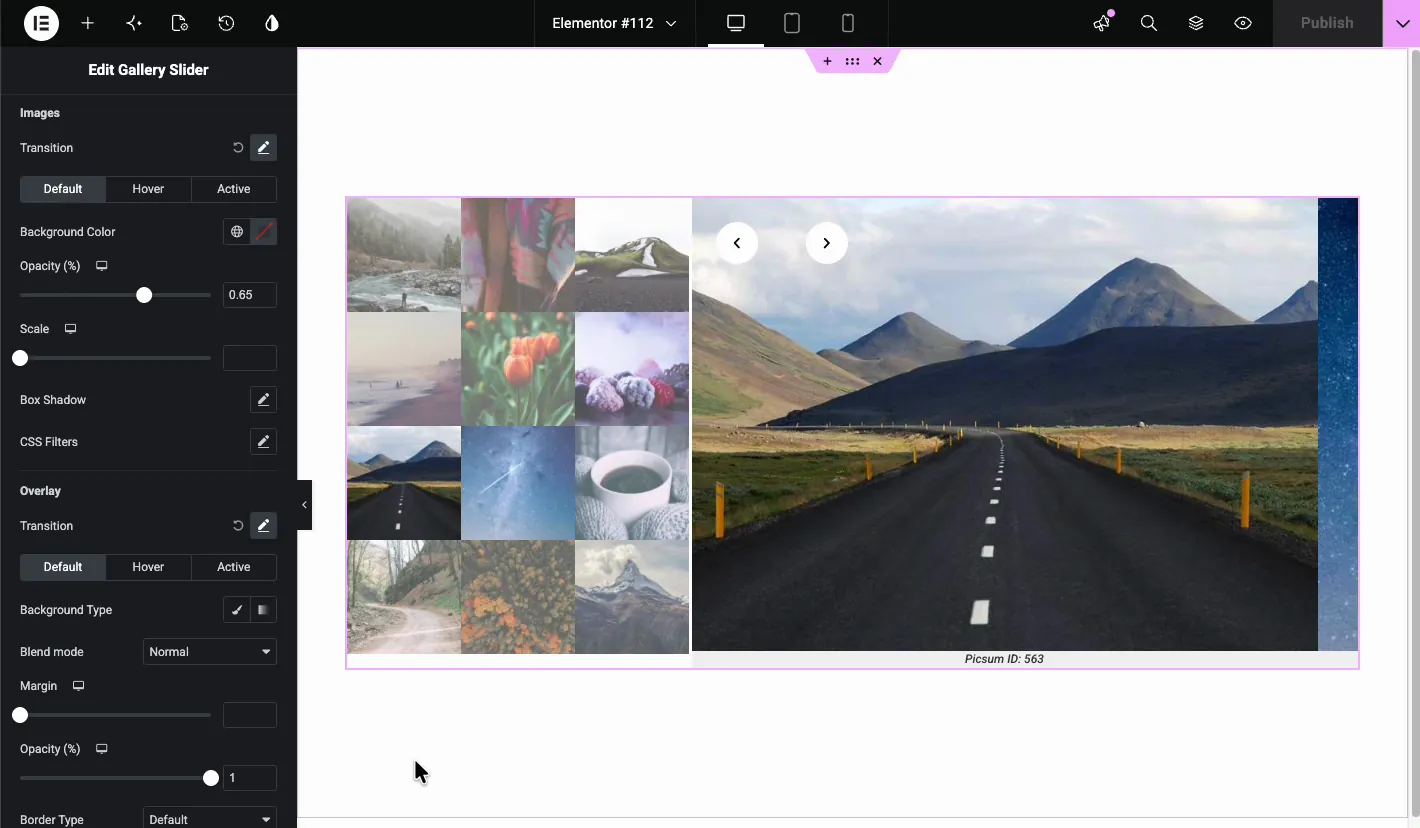Open the Border Type dropdown
Screen dimensions: 1420x828
point(210,819)
